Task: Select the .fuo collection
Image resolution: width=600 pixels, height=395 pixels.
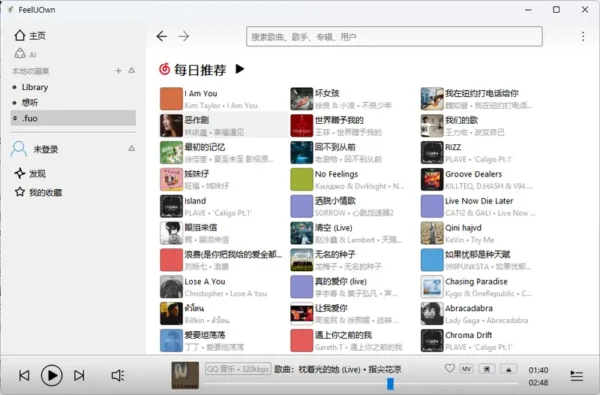Action: click(x=73, y=118)
